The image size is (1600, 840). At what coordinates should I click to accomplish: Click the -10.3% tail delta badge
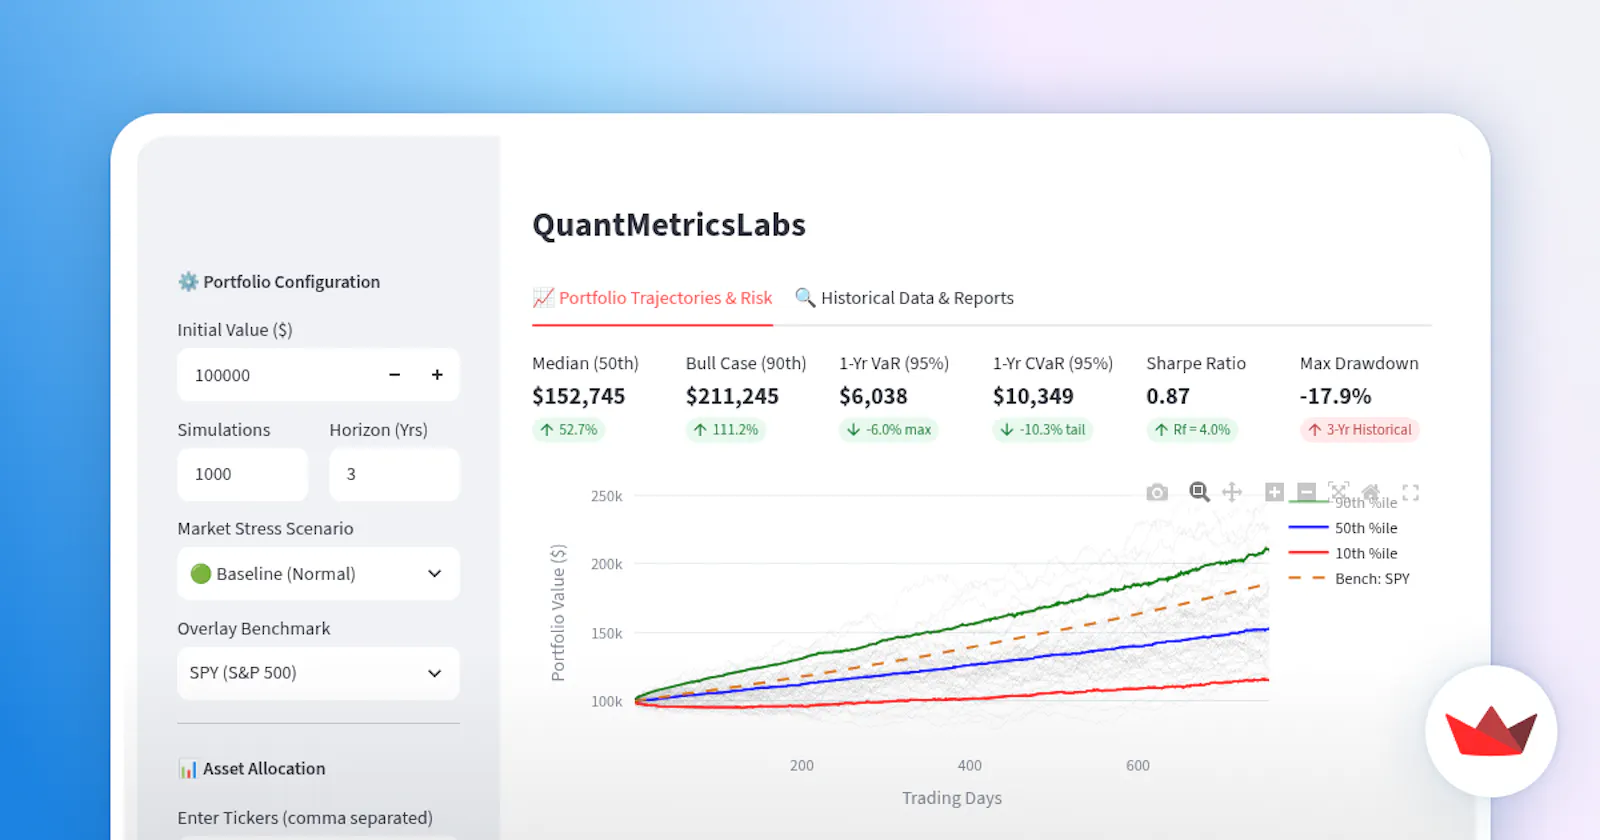pos(1043,430)
